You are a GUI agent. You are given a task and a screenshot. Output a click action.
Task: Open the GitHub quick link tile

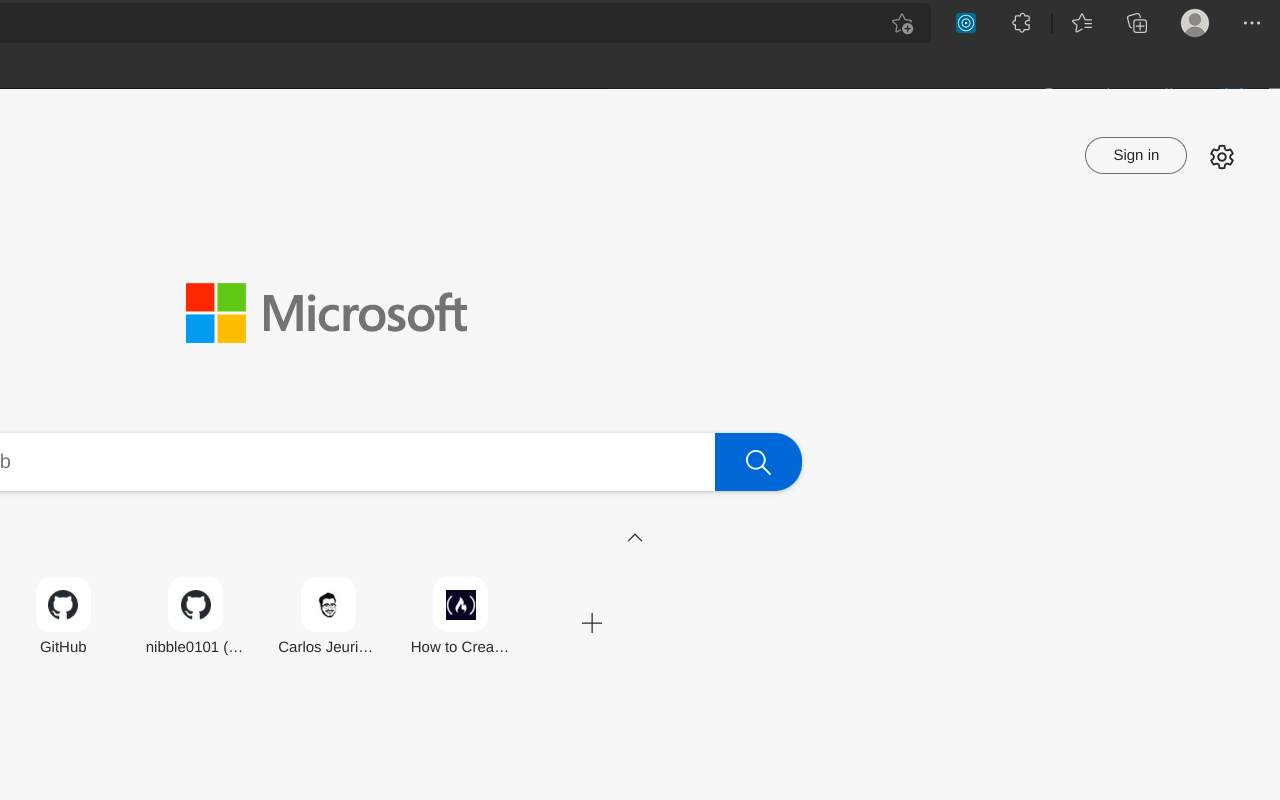[63, 617]
